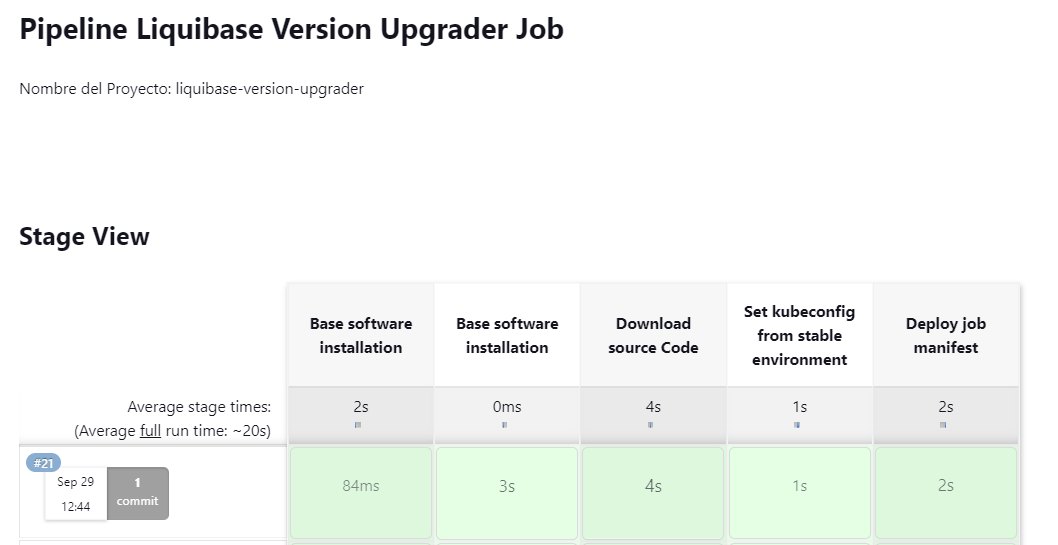Select the Deploy job manifest column header
The image size is (1058, 545).
coord(946,336)
